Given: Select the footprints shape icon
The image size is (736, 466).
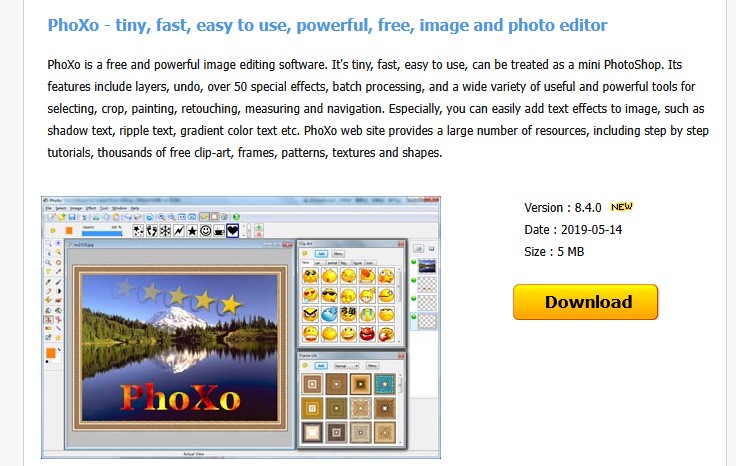Looking at the screenshot, I should (152, 230).
